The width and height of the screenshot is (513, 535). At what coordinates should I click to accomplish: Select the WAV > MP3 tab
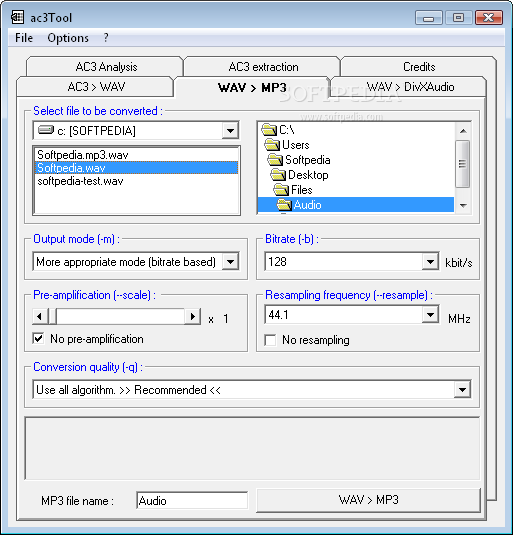pos(252,87)
